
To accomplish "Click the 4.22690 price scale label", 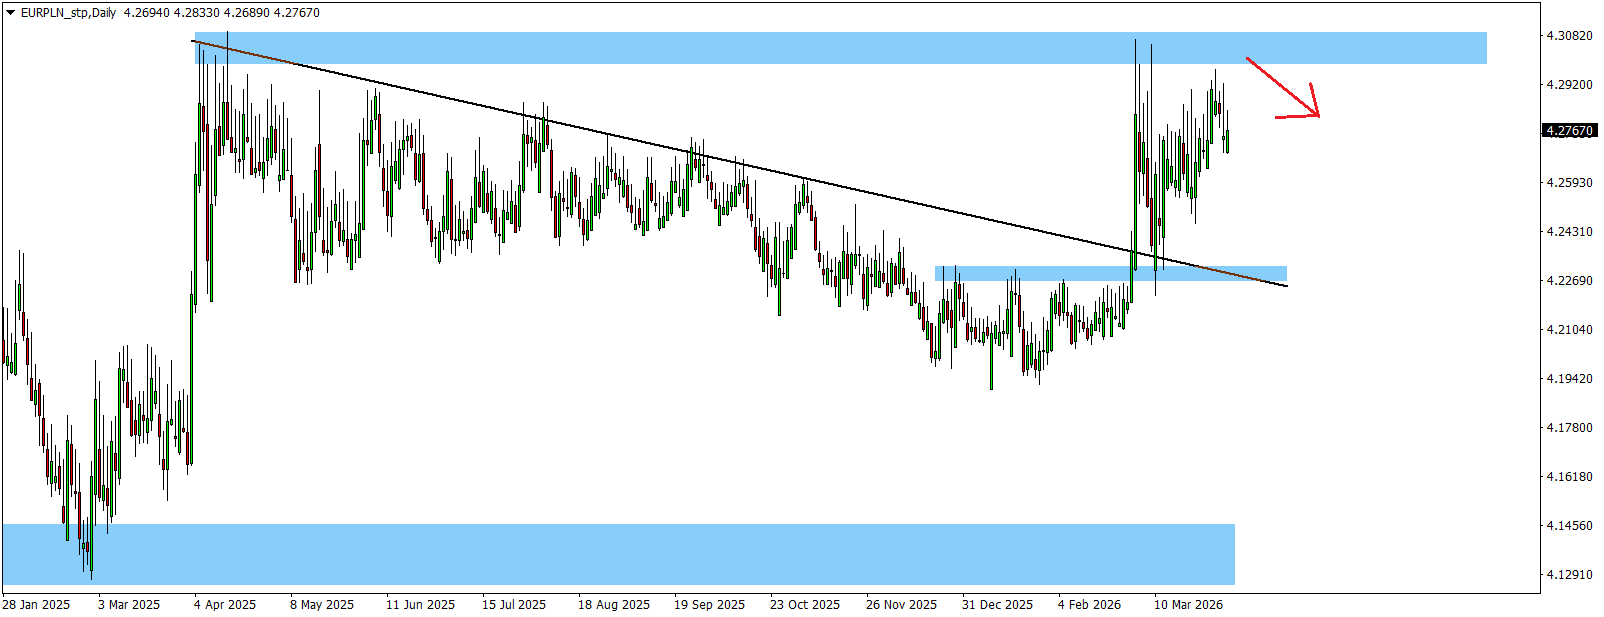I will (x=1569, y=281).
